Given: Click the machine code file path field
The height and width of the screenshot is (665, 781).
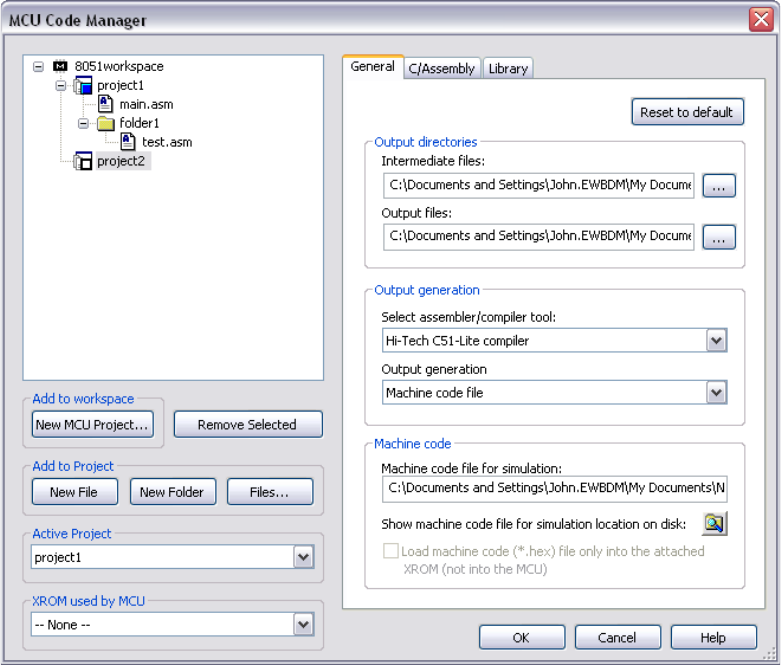Looking at the screenshot, I should tap(554, 489).
